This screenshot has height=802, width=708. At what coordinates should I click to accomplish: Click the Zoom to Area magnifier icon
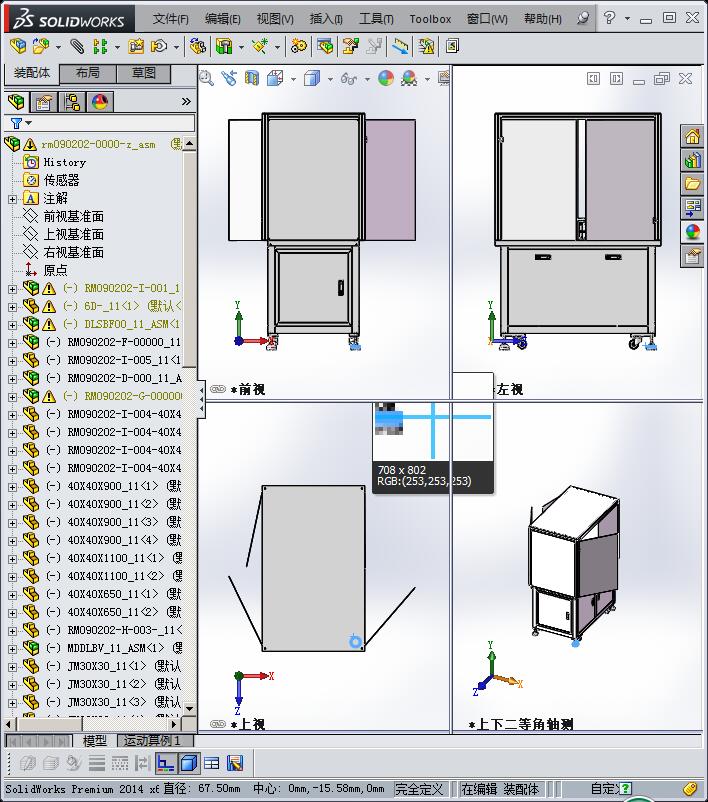point(206,78)
